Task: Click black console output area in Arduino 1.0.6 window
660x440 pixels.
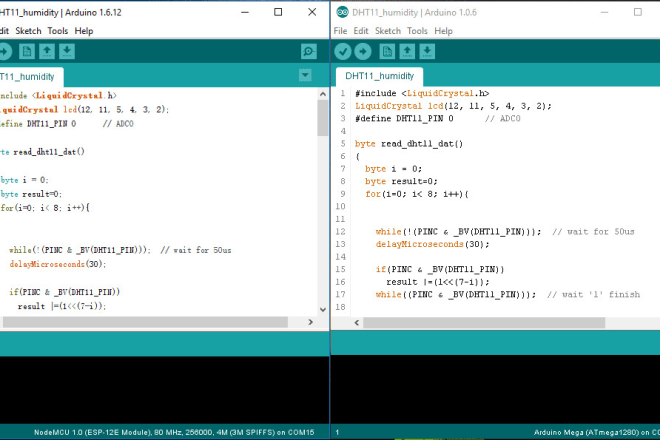Action: [x=495, y=389]
